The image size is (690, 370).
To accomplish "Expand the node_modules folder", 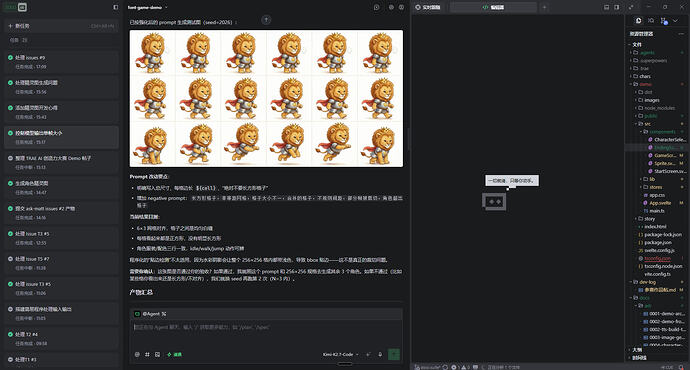I will pyautogui.click(x=657, y=108).
